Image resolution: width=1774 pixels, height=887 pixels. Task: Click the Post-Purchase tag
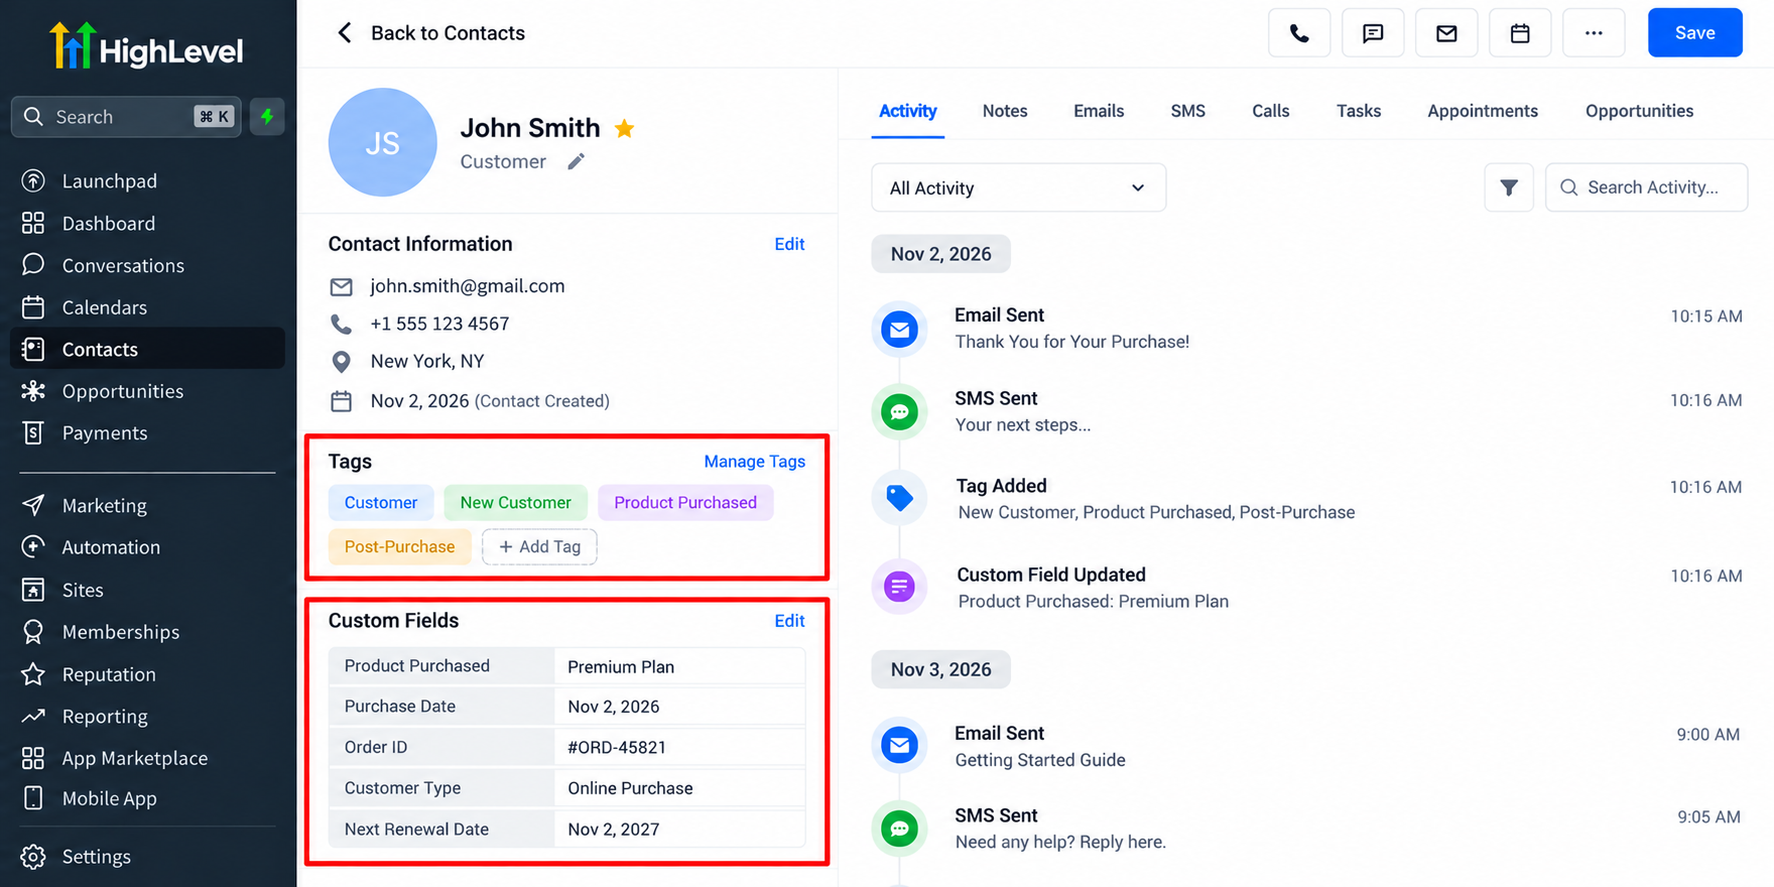400,547
